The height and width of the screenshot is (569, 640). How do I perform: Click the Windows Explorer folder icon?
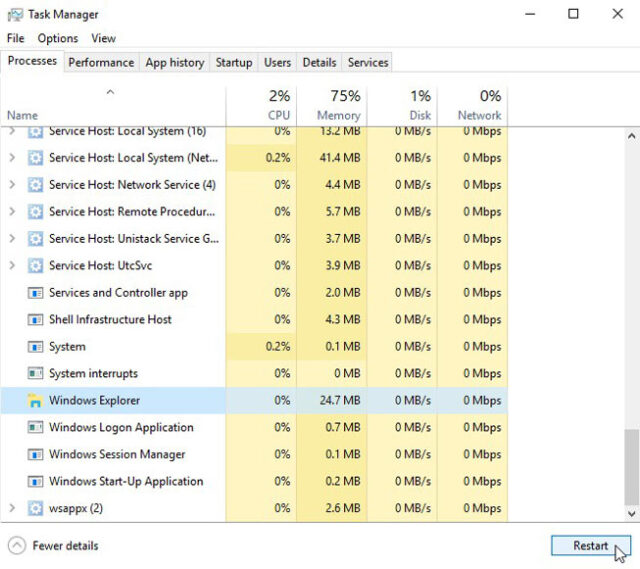(x=35, y=401)
